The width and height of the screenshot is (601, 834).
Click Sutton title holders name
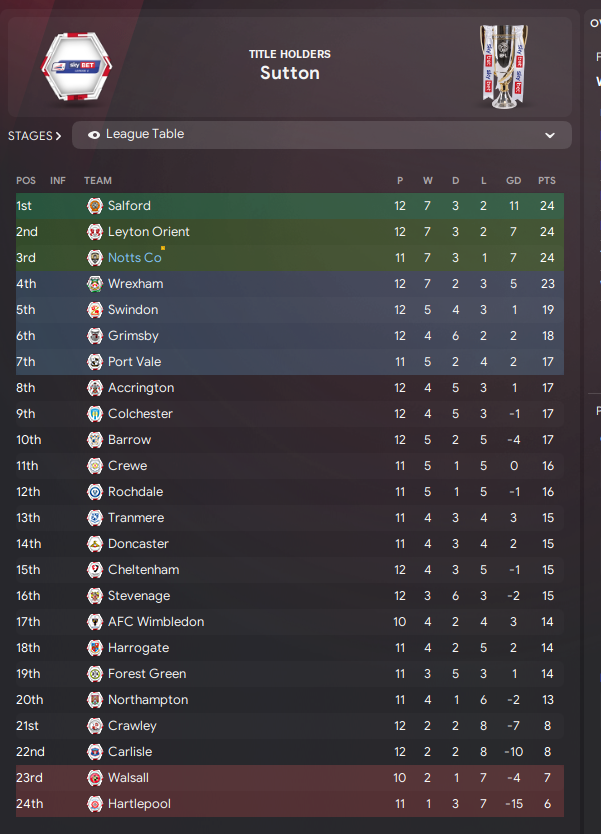289,73
